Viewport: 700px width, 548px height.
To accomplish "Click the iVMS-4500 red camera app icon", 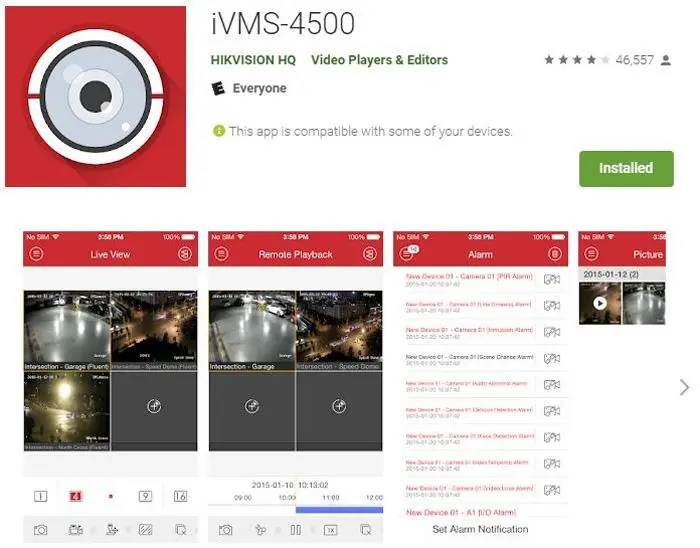I will click(96, 96).
